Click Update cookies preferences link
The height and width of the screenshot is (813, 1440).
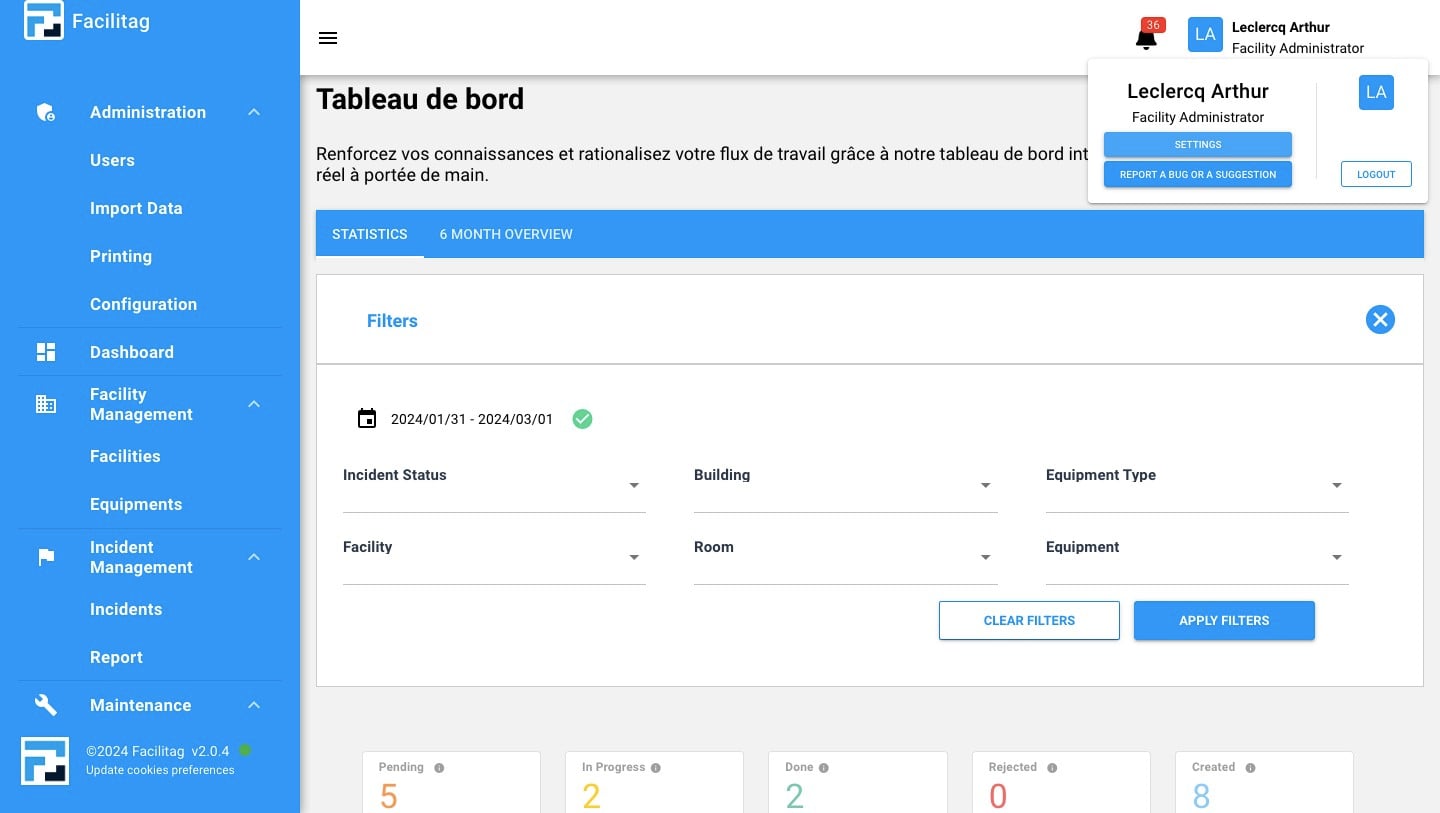coord(160,770)
